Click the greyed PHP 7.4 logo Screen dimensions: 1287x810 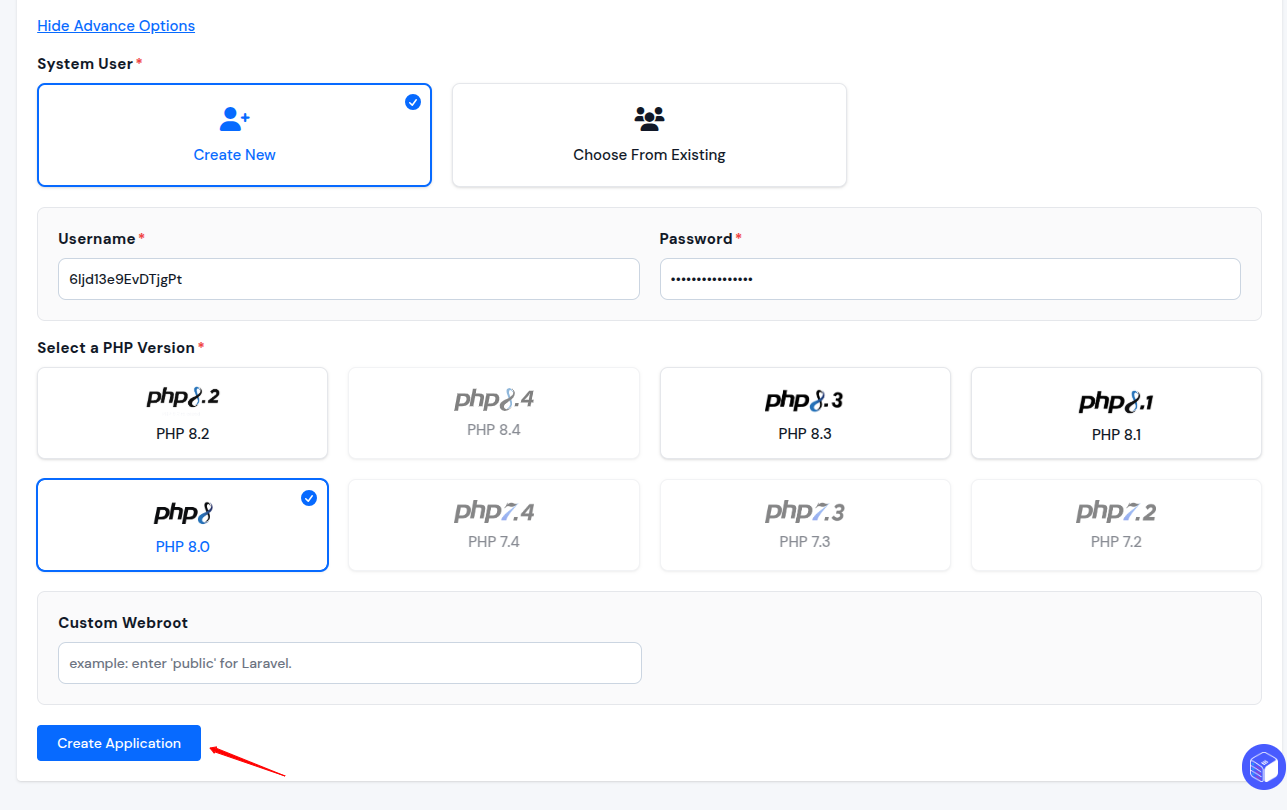coord(494,512)
